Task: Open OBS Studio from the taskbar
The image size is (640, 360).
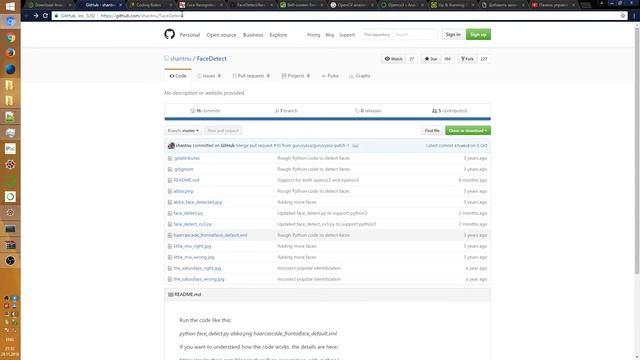Action: tap(10, 260)
